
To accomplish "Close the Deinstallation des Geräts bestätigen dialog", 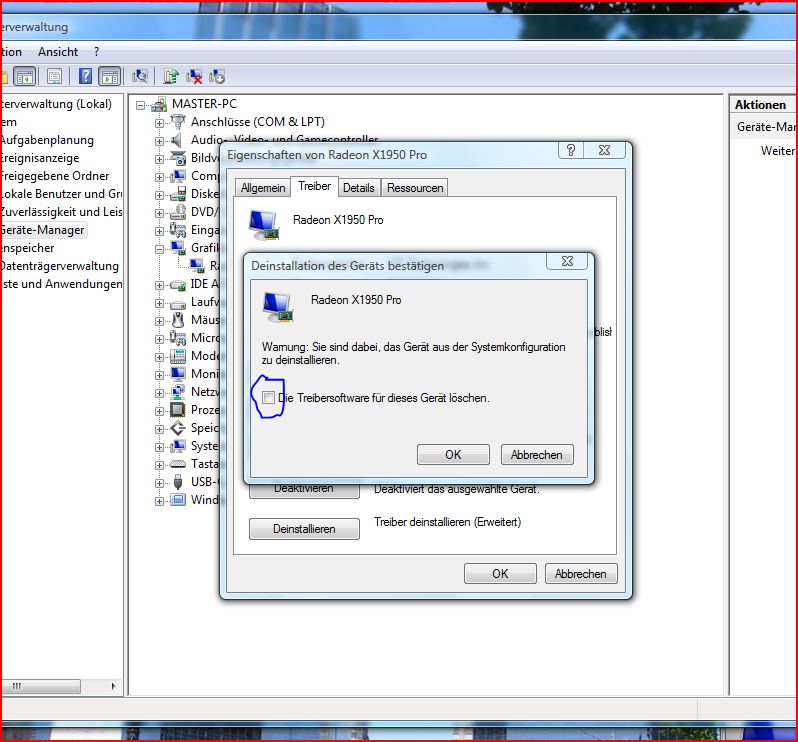I will point(567,261).
